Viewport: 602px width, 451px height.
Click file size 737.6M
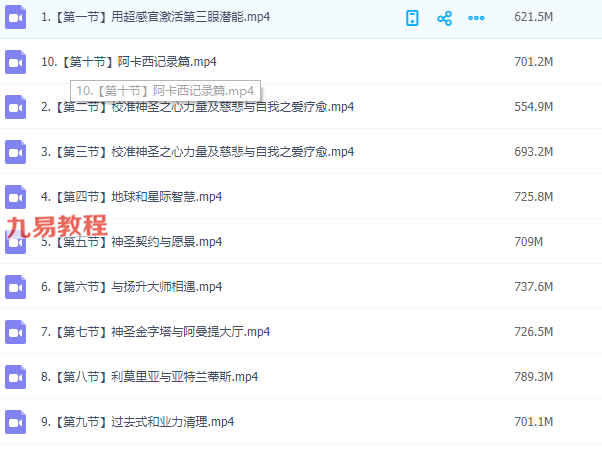533,287
